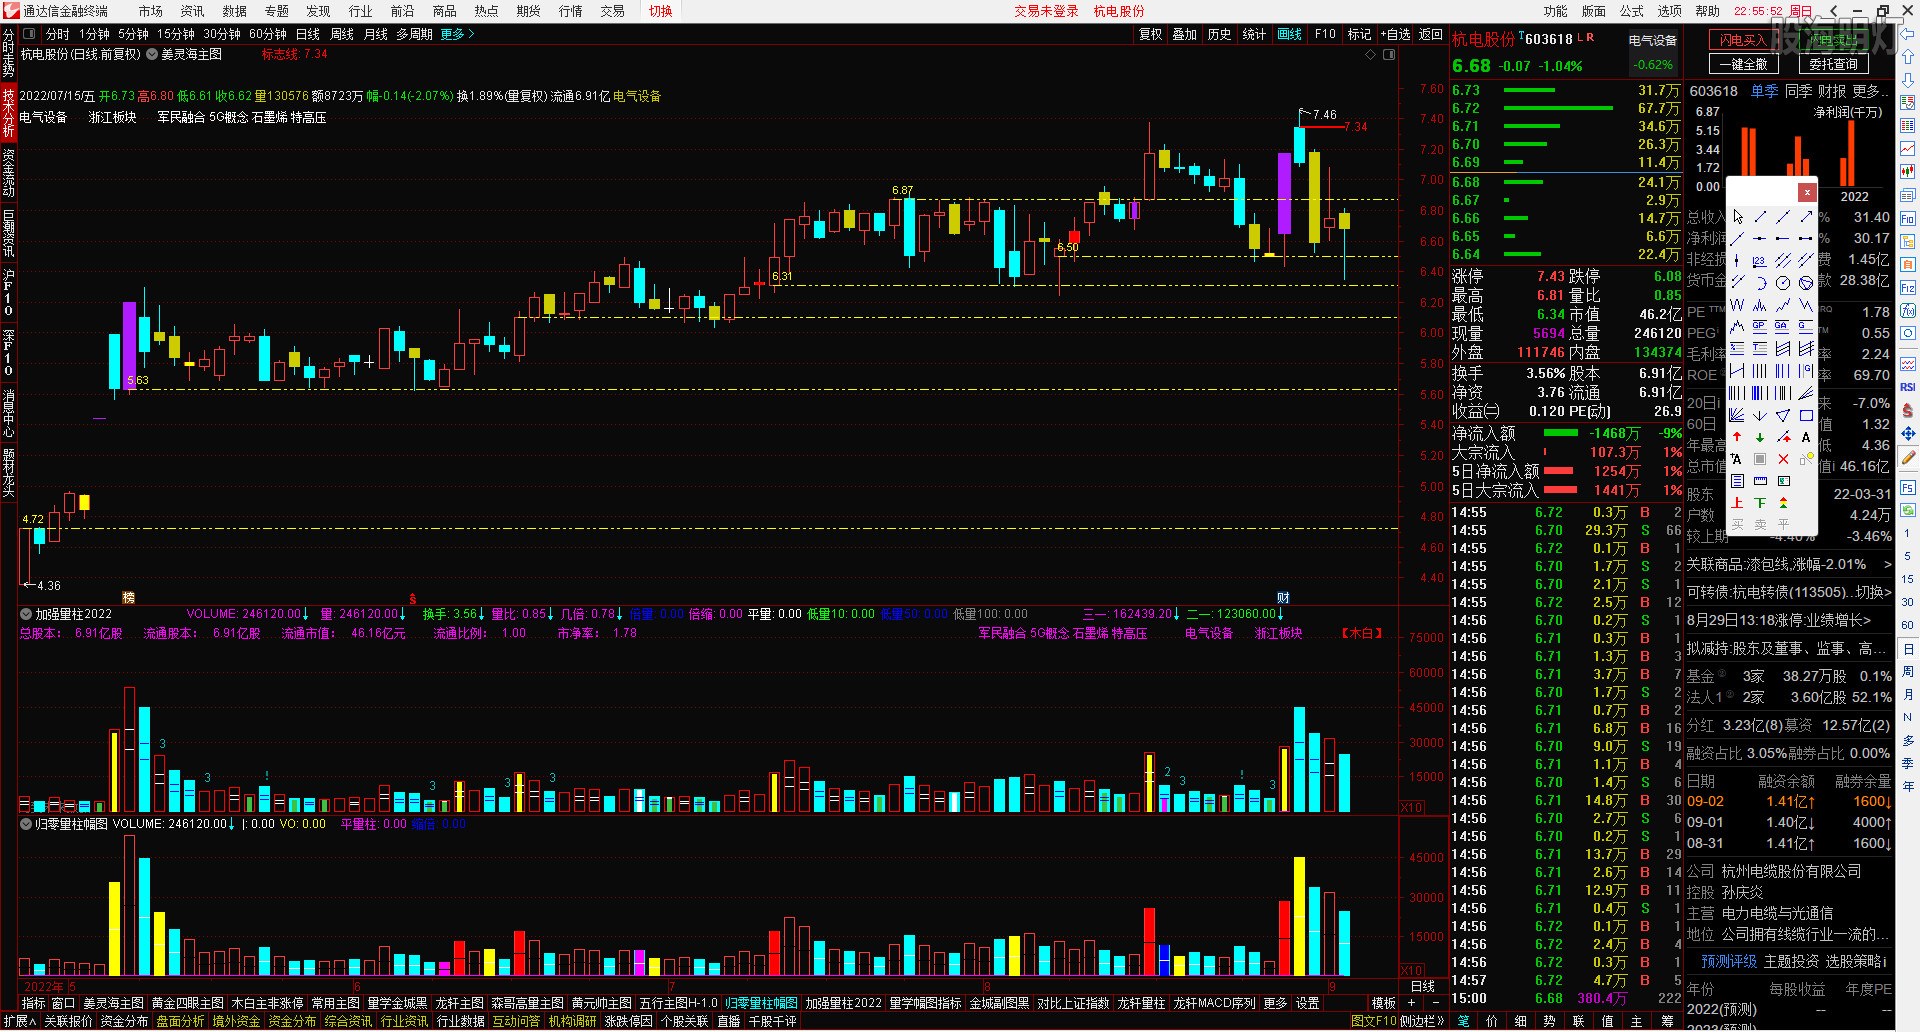Select the horizontal segment tool with center dot

[1760, 238]
